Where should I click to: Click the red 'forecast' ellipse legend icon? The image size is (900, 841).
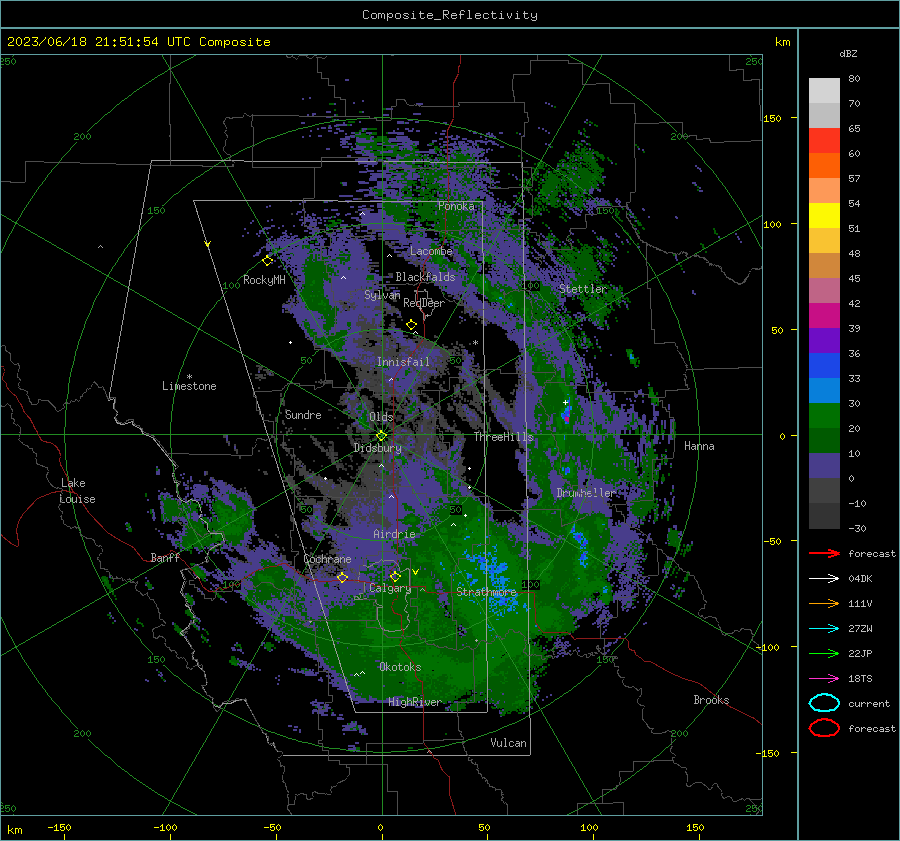pyautogui.click(x=824, y=728)
